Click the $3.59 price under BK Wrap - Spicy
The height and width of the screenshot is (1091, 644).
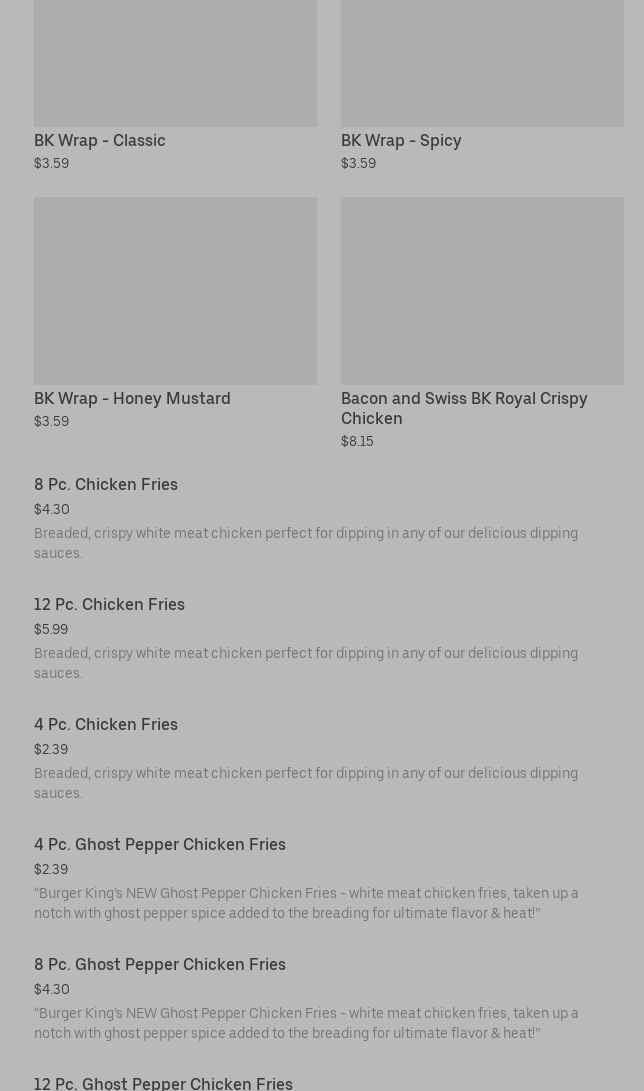click(358, 163)
